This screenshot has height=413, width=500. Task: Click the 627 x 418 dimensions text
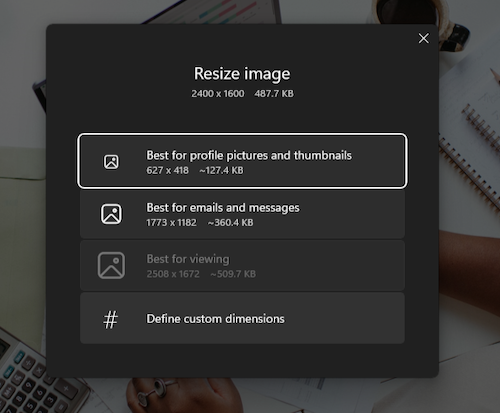coord(167,170)
